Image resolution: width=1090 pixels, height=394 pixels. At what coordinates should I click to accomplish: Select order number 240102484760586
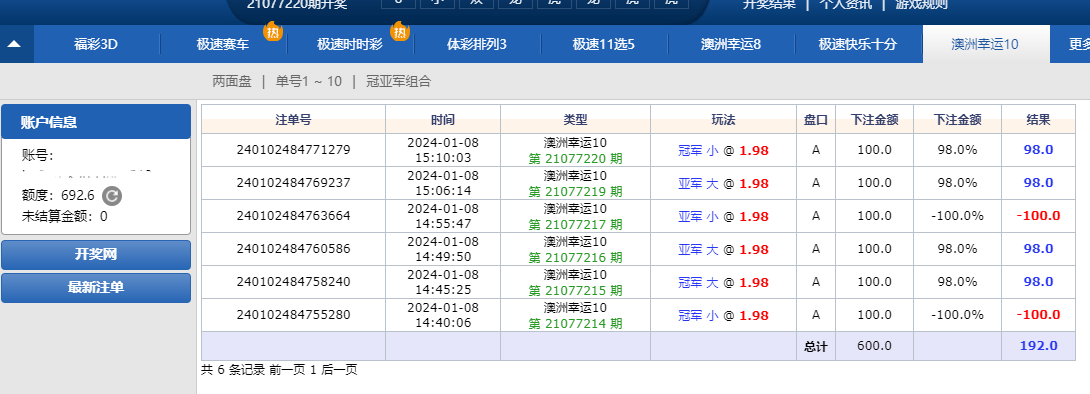tap(293, 249)
